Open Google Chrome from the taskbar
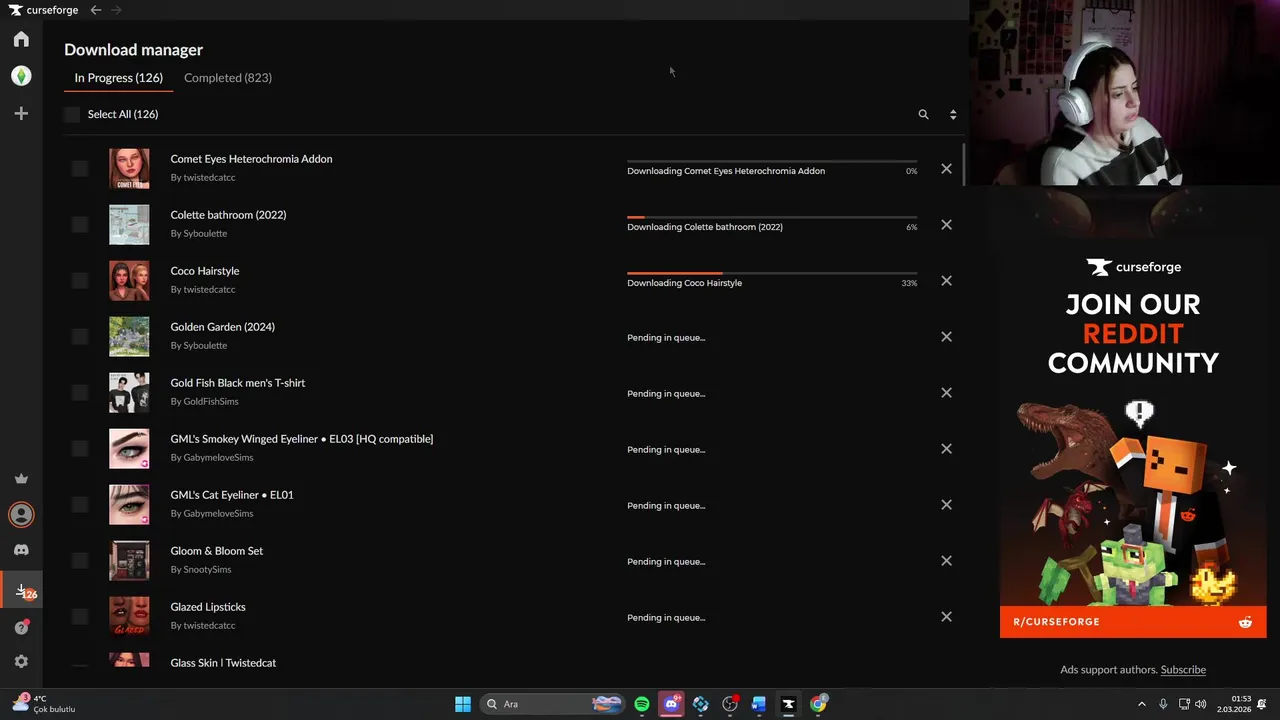This screenshot has width=1280, height=720. (x=818, y=704)
